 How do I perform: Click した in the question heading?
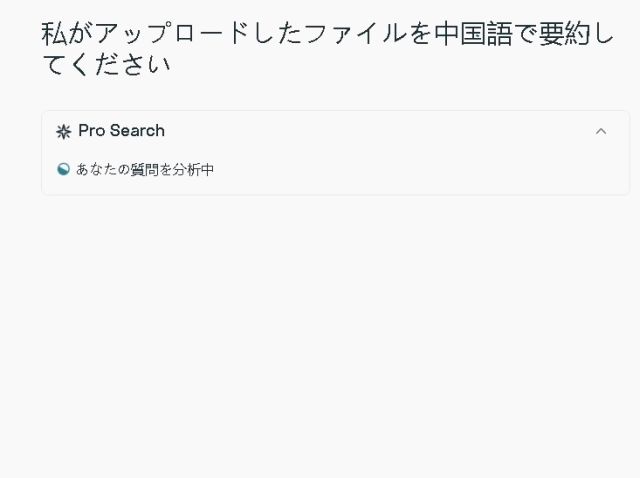[x=276, y=33]
